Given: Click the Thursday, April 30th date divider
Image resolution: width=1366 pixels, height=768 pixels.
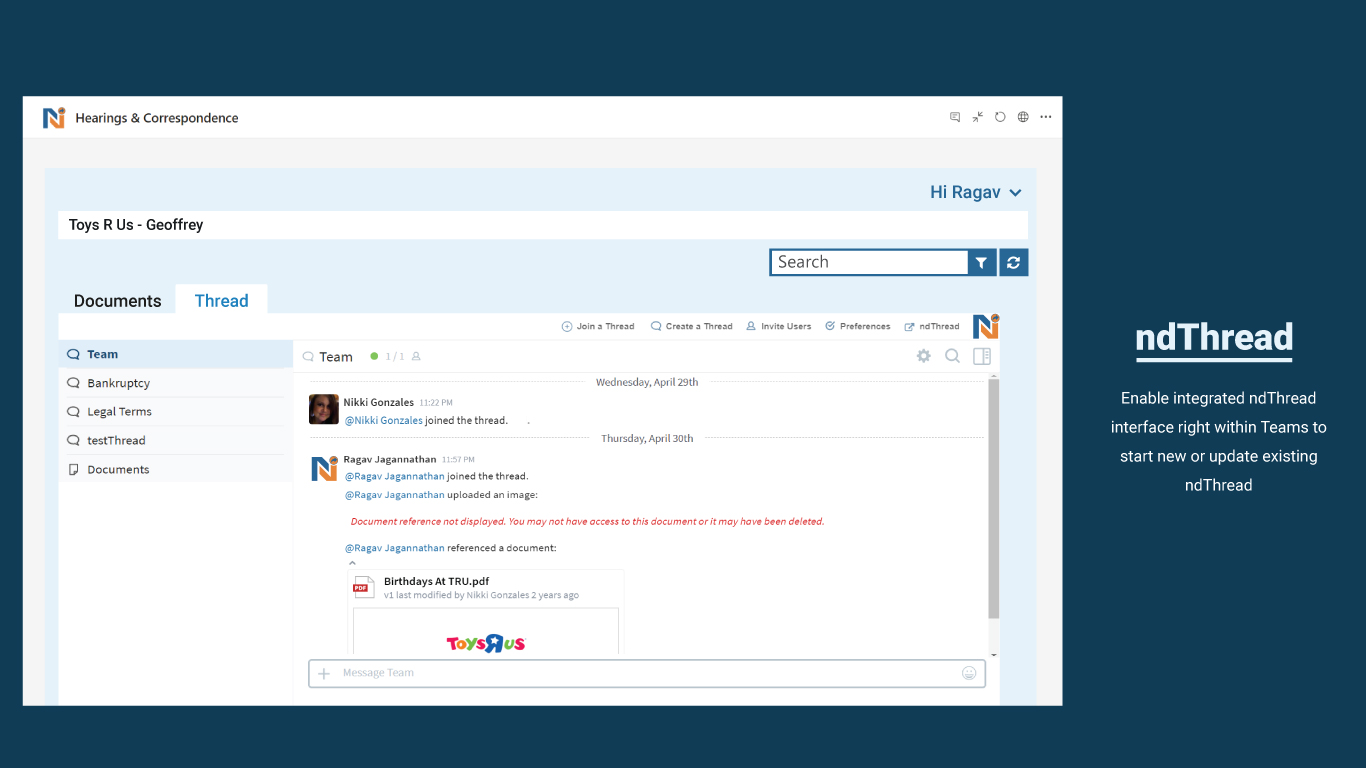Looking at the screenshot, I should 647,438.
